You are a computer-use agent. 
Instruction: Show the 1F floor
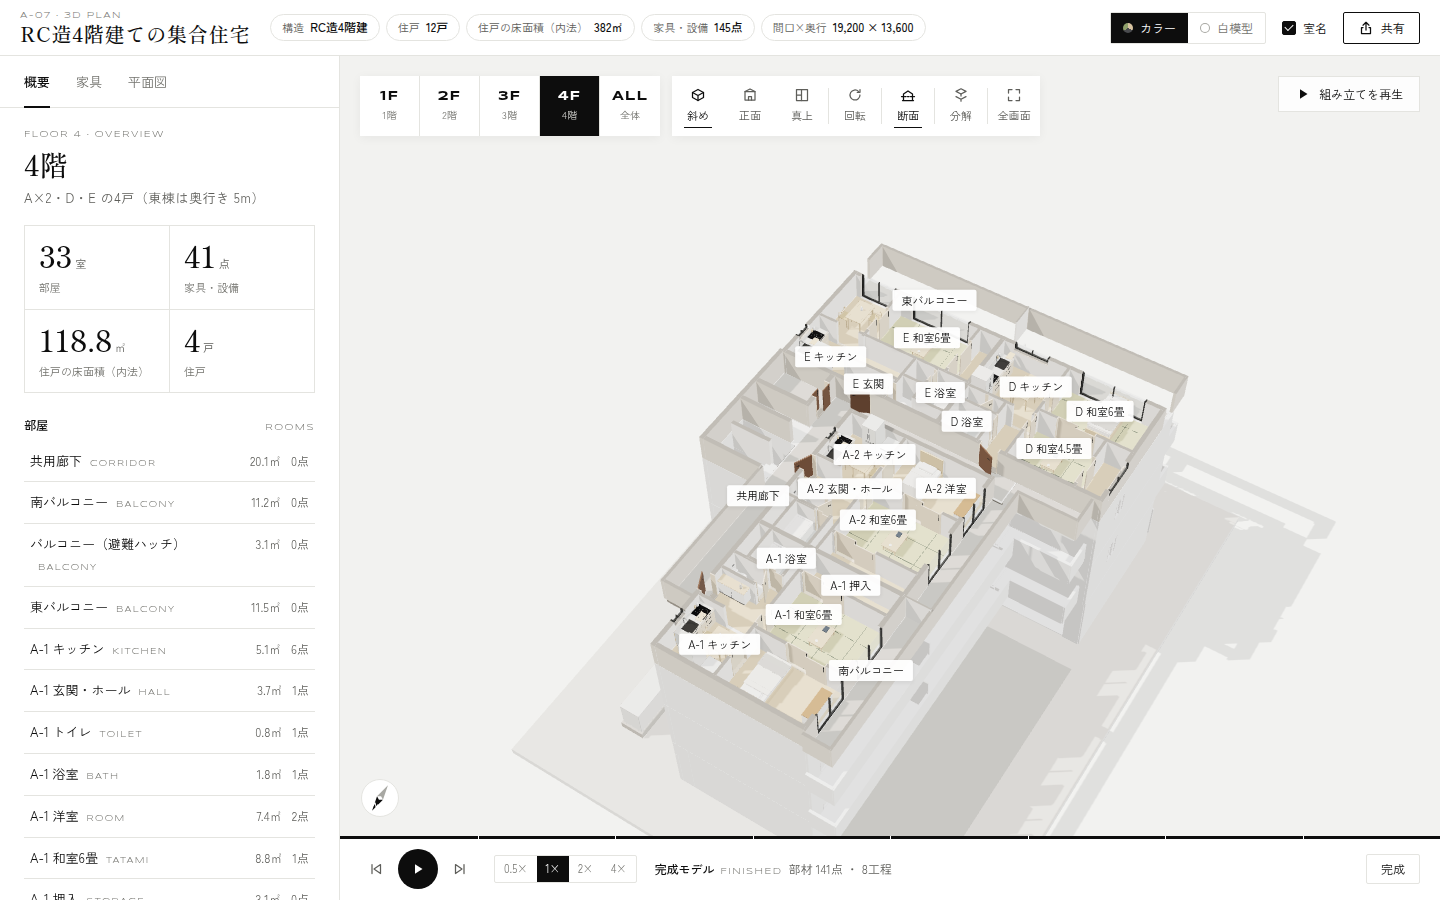pyautogui.click(x=389, y=105)
